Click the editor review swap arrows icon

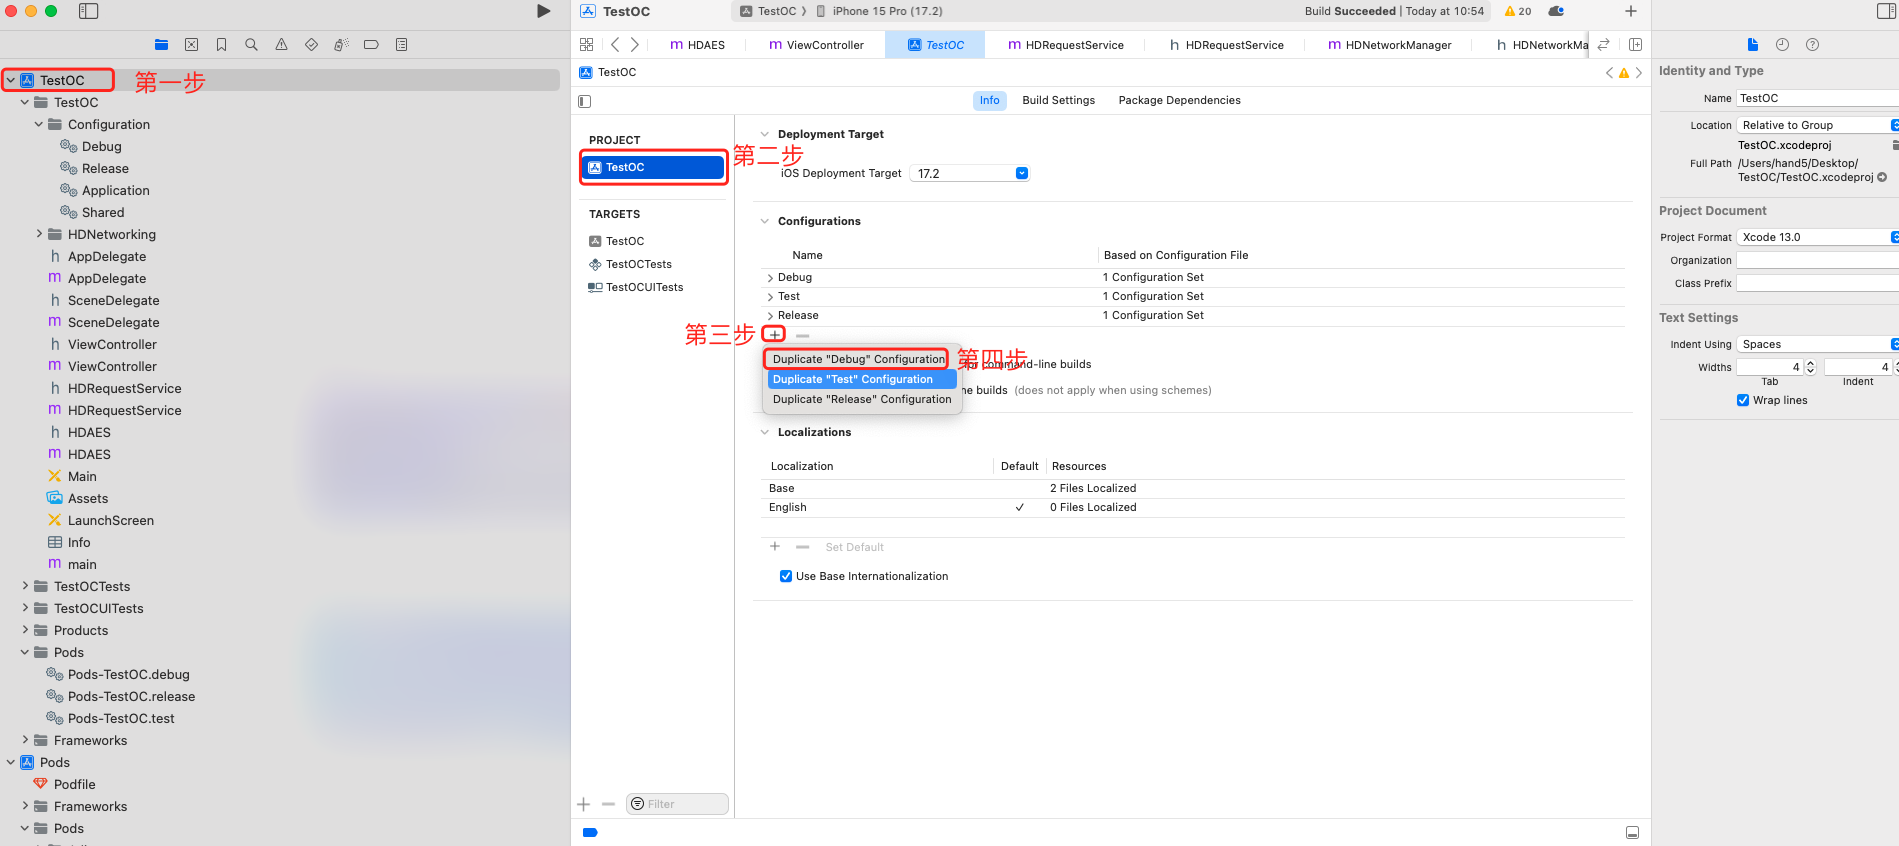pyautogui.click(x=1603, y=45)
